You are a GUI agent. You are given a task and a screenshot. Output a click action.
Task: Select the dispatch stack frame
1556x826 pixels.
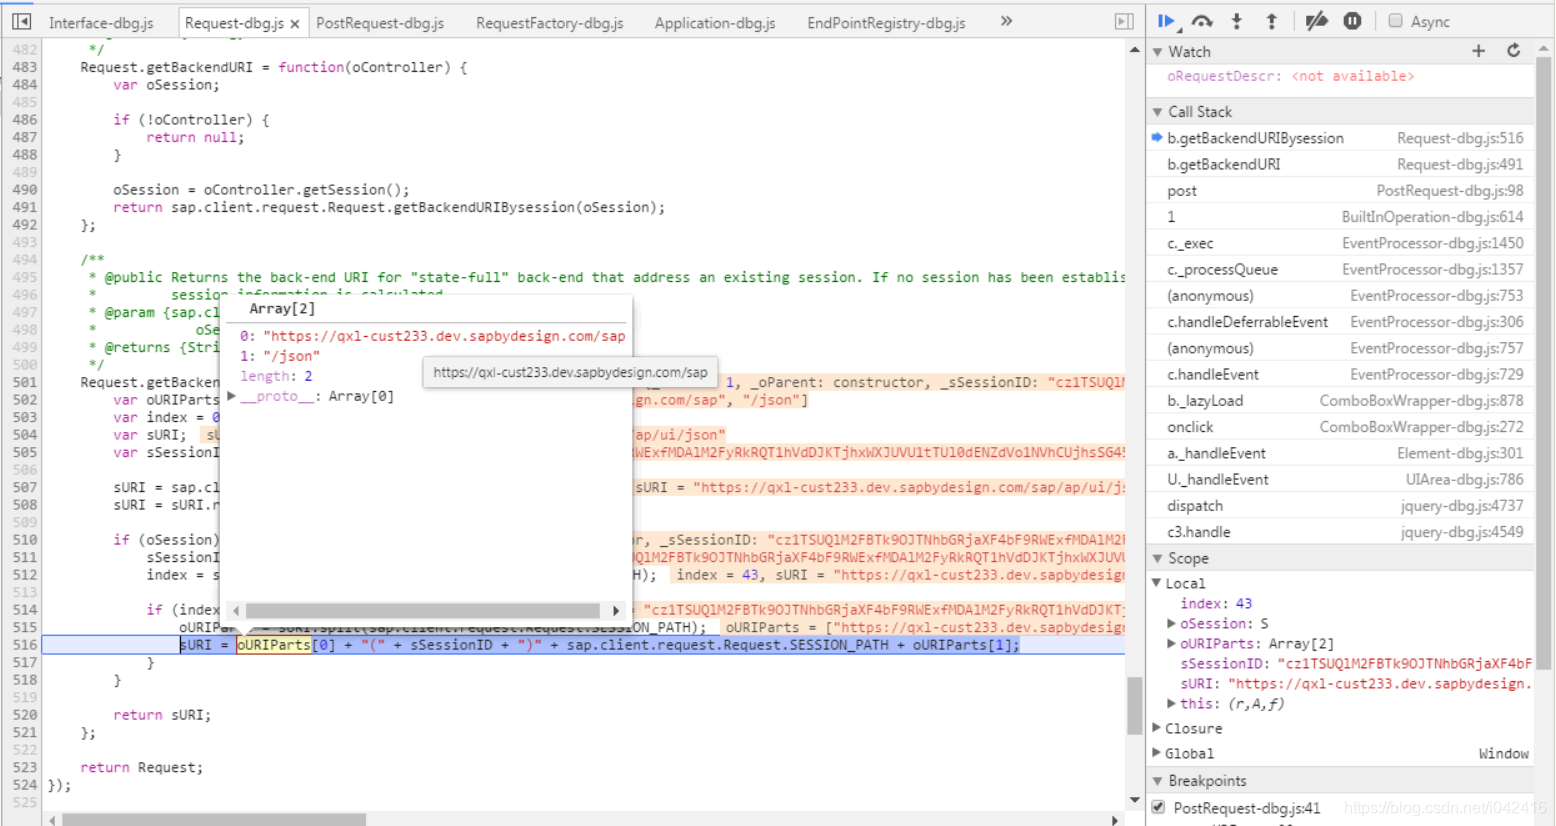coord(1340,506)
